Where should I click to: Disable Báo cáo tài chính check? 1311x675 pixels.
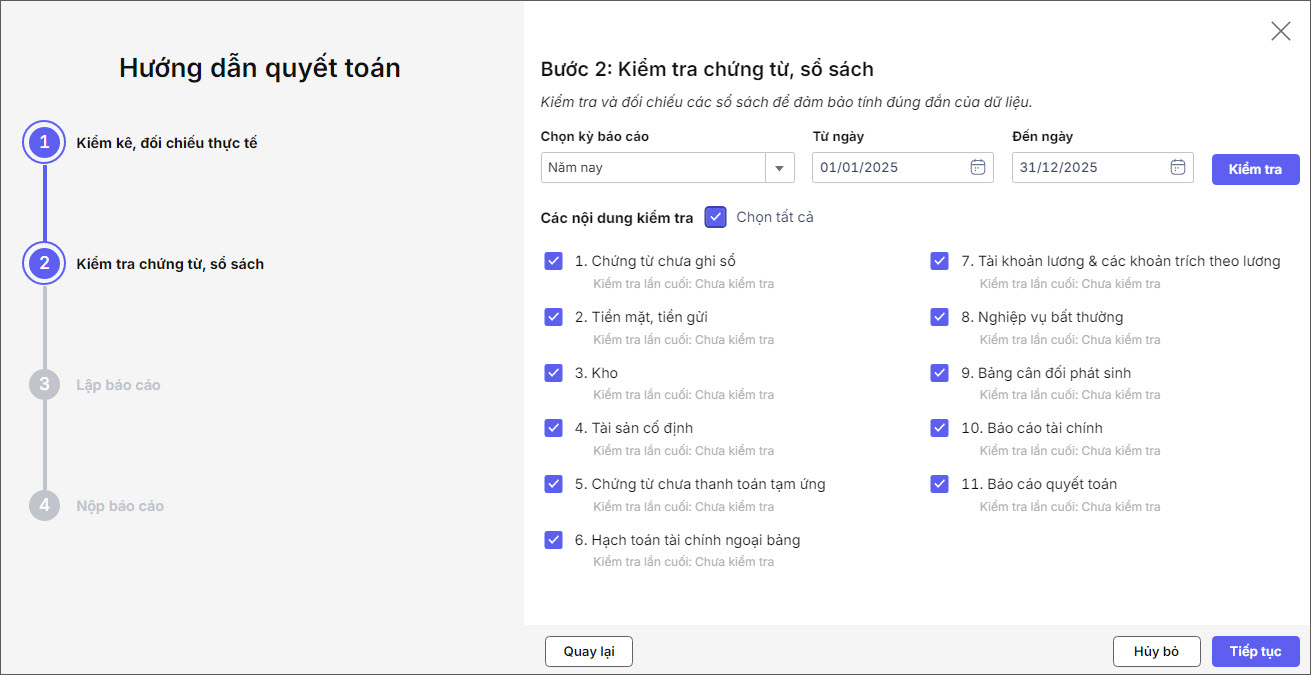(x=940, y=428)
